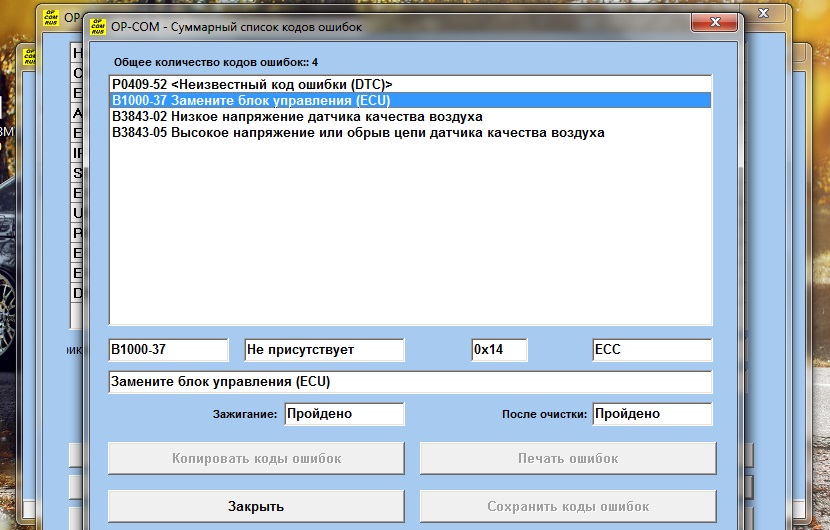Click the 'Закрыть' button
Screen dimensions: 830x530
256,506
